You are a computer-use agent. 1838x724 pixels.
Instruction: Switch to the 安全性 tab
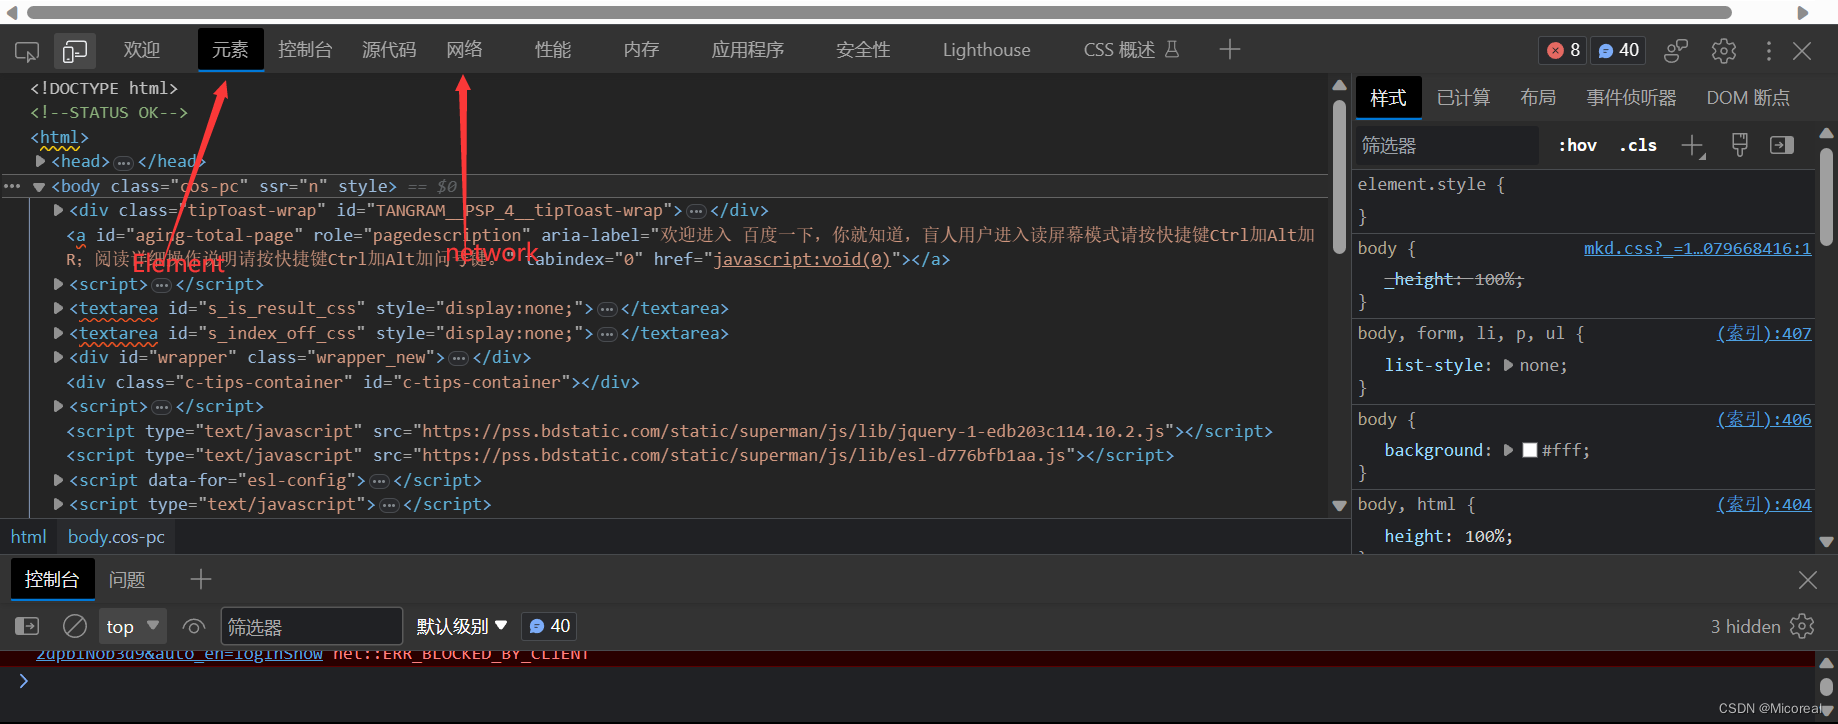[x=863, y=50]
